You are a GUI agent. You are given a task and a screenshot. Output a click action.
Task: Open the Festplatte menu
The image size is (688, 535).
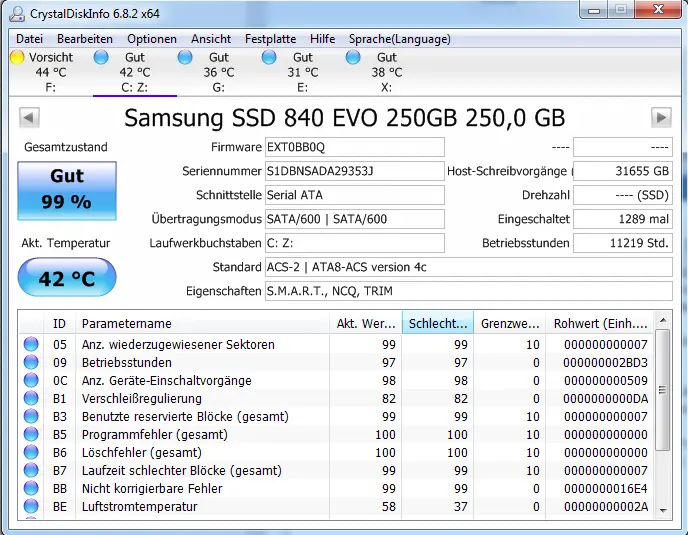click(271, 39)
